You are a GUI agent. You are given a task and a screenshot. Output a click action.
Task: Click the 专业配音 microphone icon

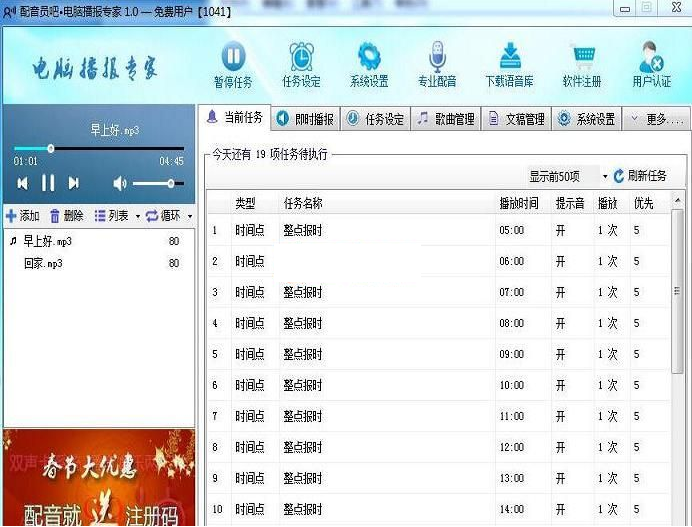pyautogui.click(x=437, y=57)
